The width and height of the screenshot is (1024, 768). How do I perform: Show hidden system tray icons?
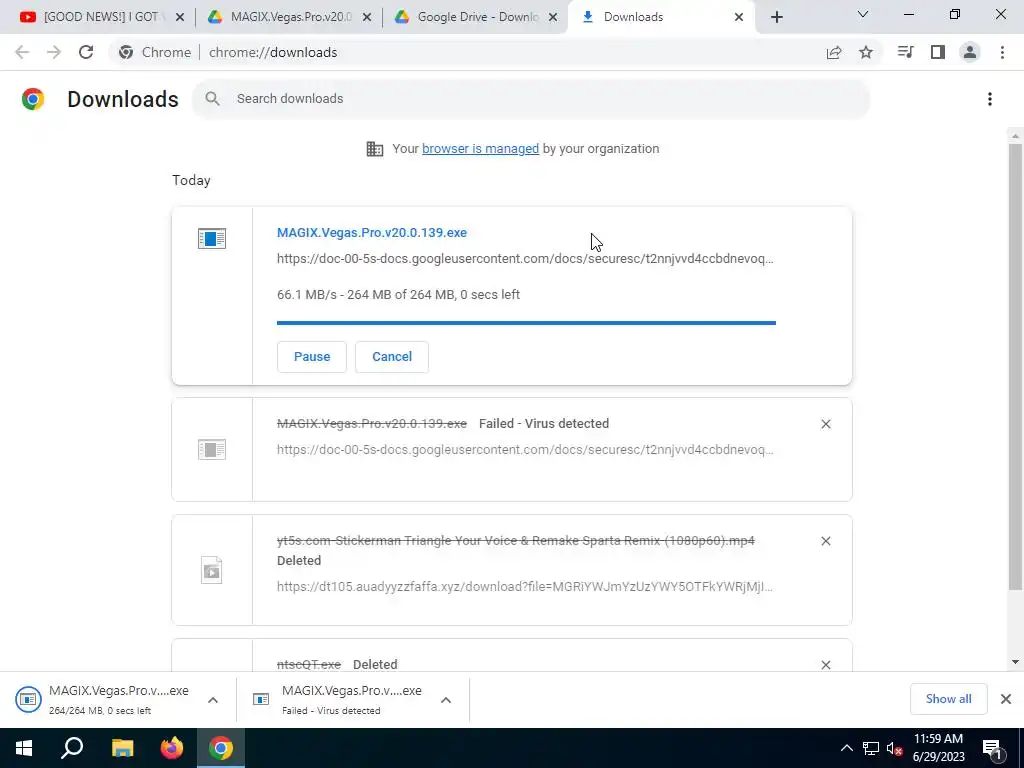pos(846,748)
